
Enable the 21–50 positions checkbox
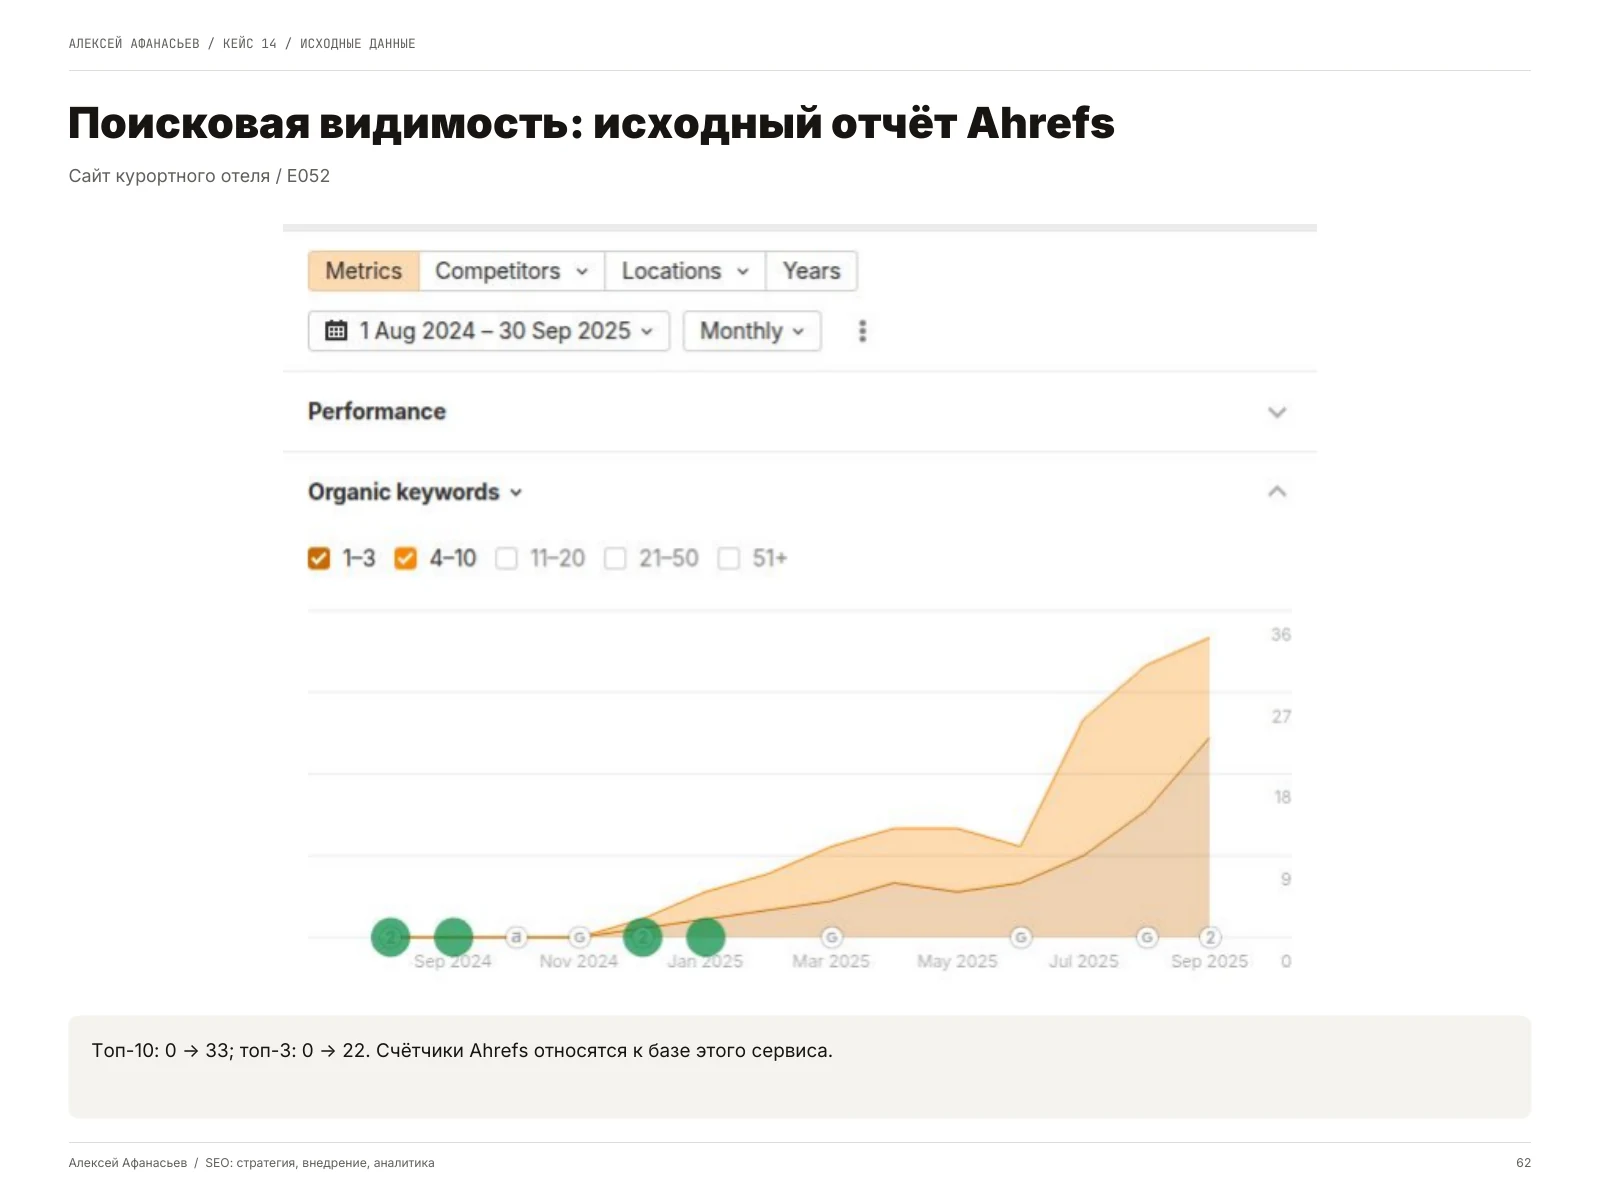click(615, 558)
